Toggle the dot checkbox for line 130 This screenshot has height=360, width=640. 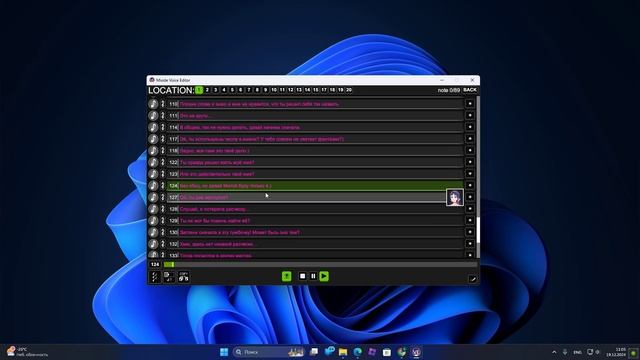[470, 232]
